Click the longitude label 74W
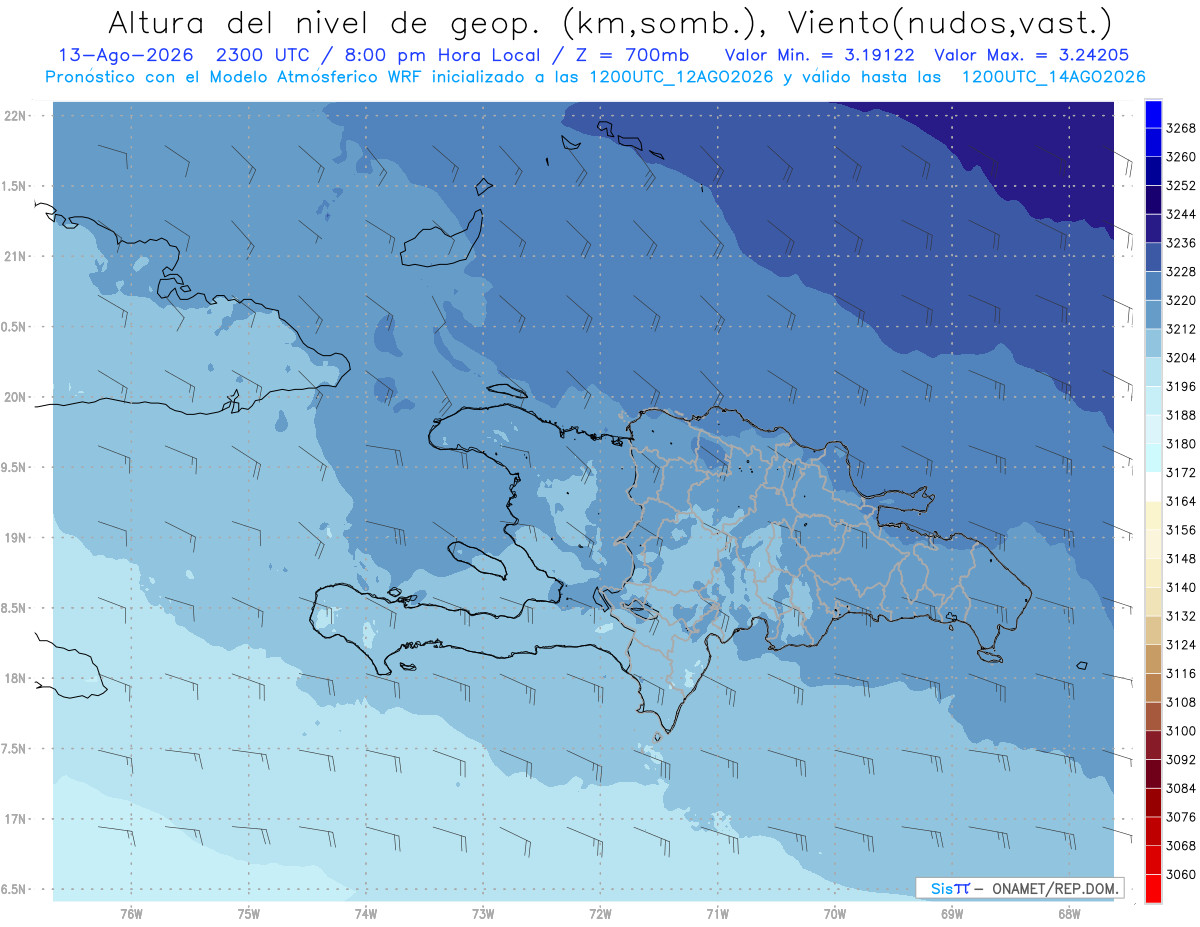Viewport: 1200px width, 927px height. pos(366,914)
